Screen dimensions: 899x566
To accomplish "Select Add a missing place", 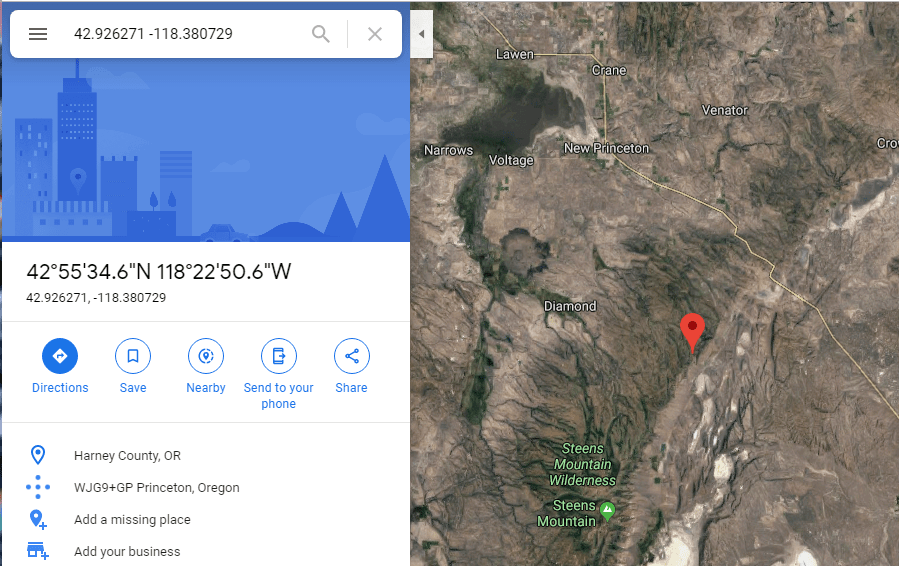I will 132,520.
